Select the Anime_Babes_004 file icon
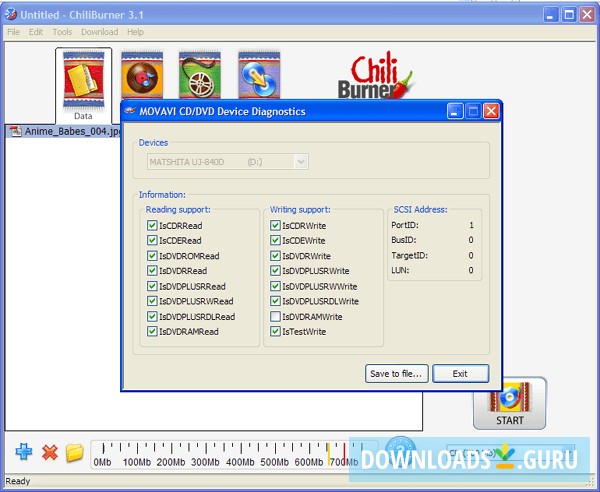Screen dimensions: 600x492 point(16,131)
